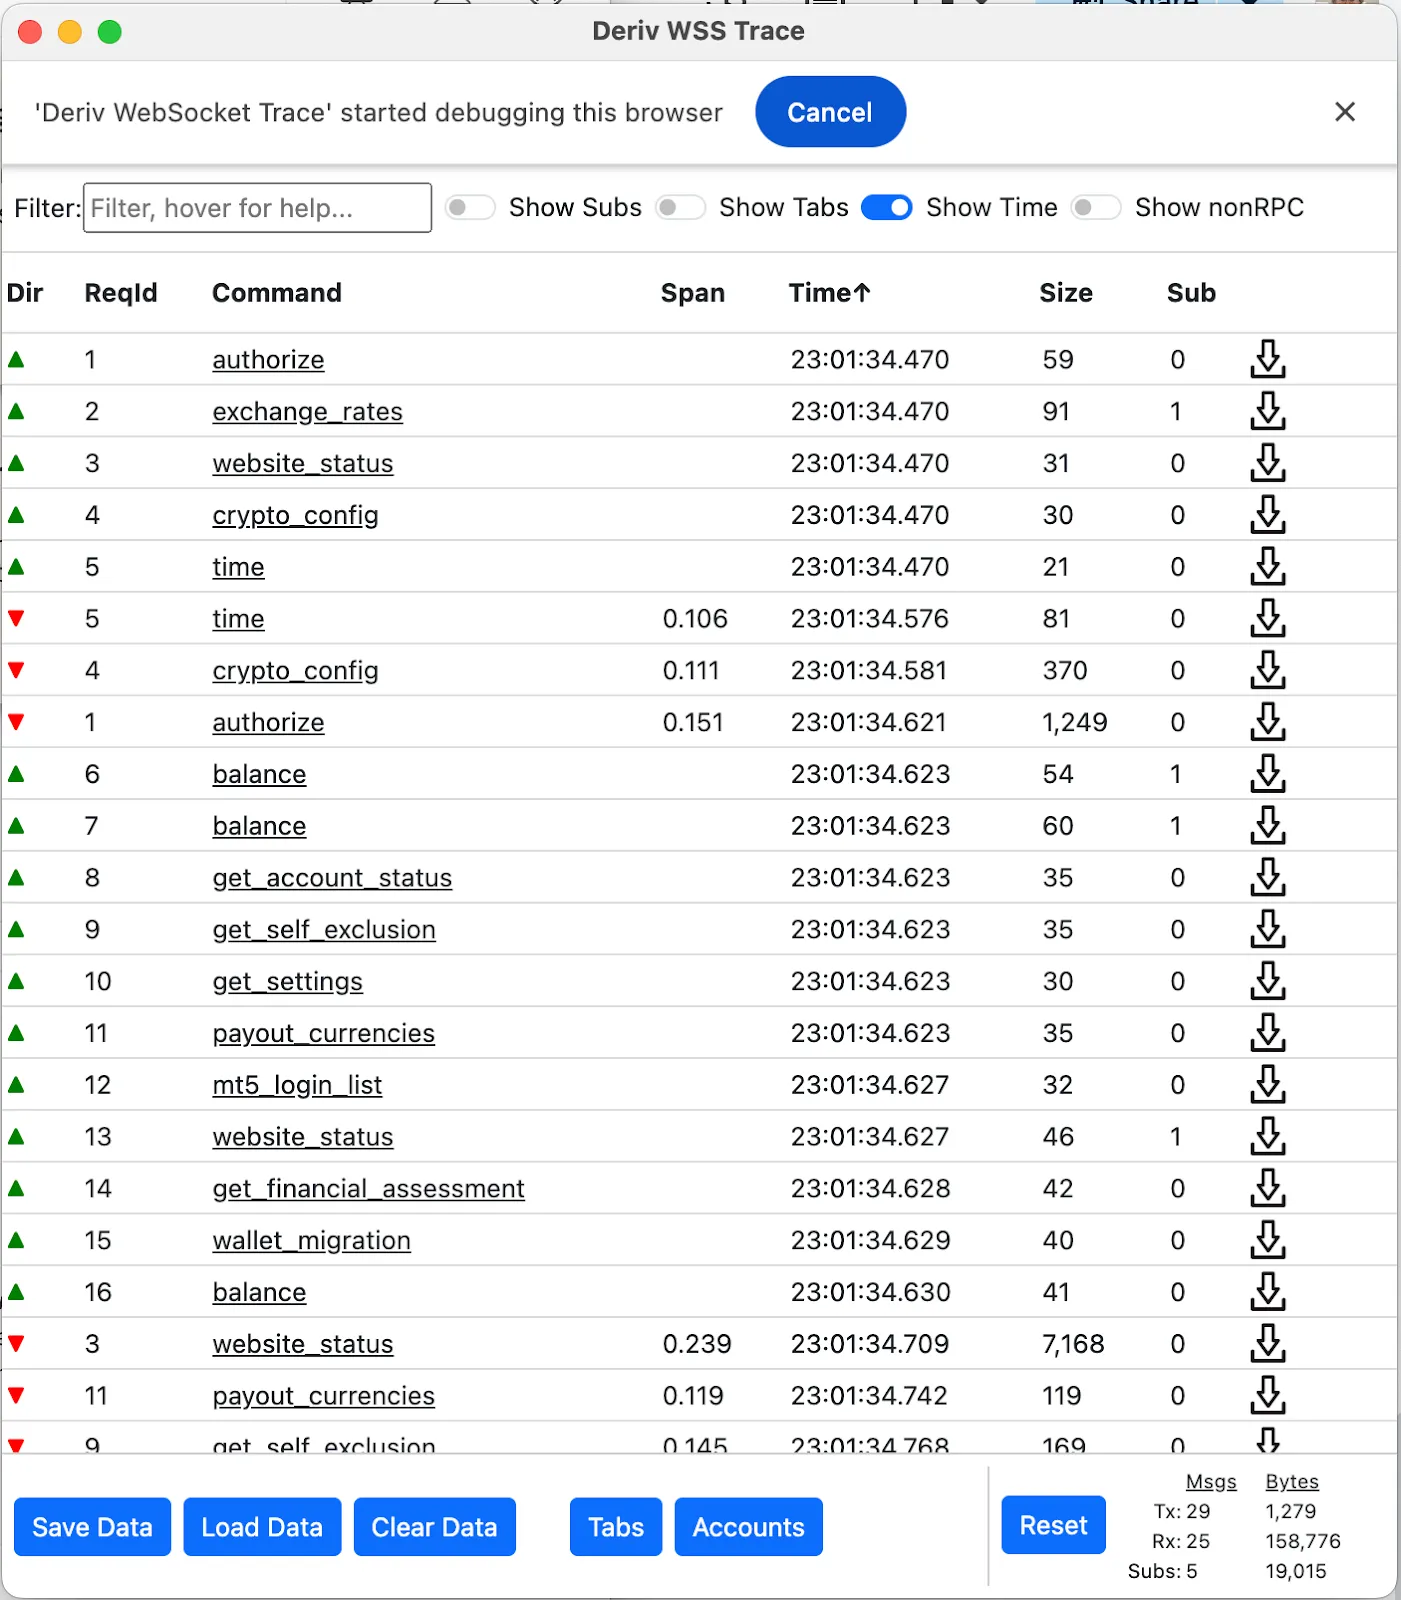Sort by the Size column header
This screenshot has height=1600, width=1401.
pyautogui.click(x=1066, y=293)
